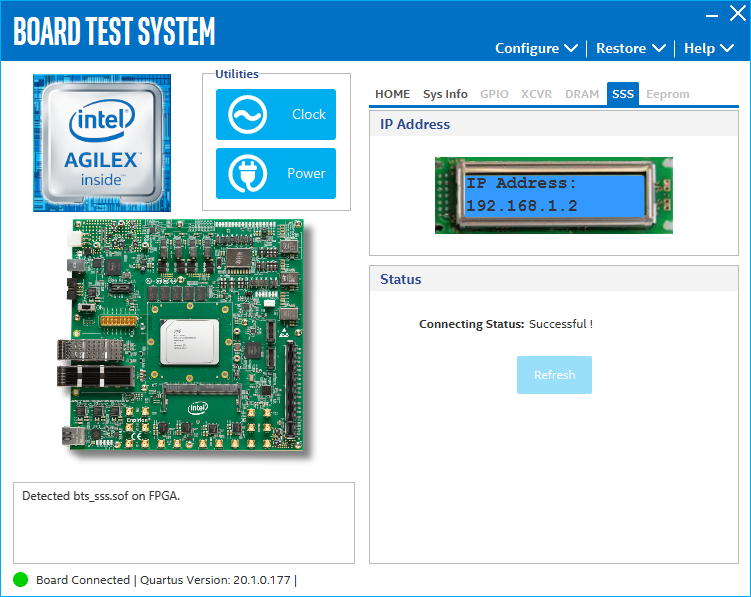Click the IP Address section header
This screenshot has height=597, width=751.
554,124
